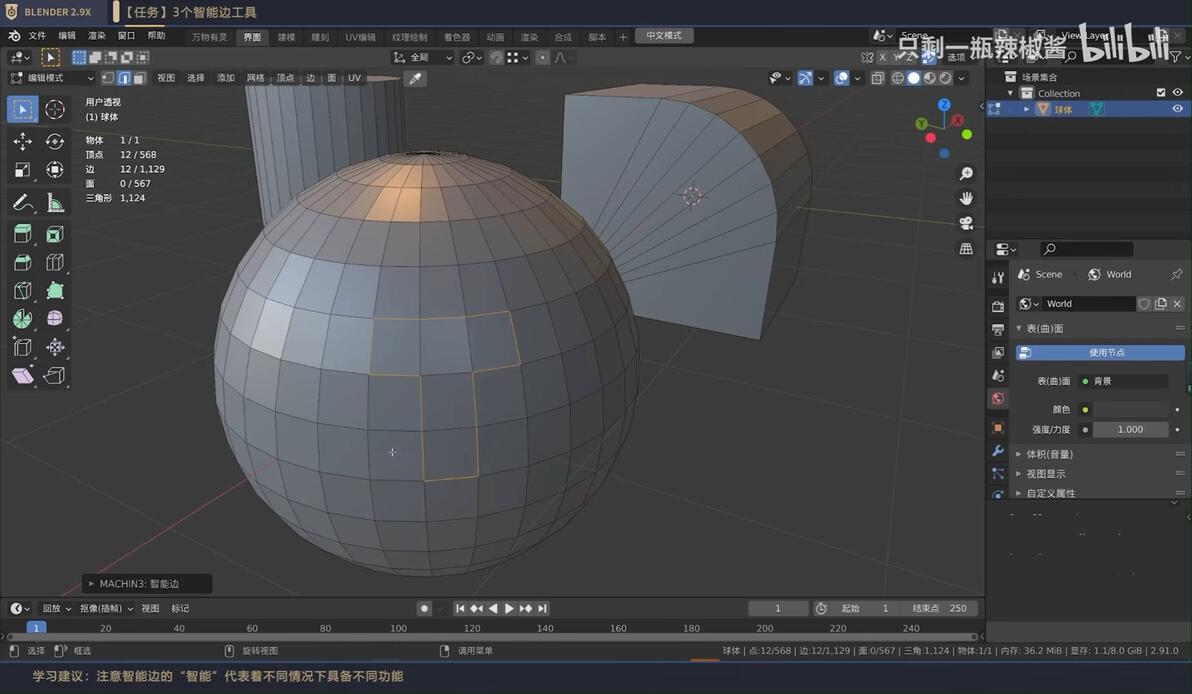Select the 3D Cursor tool
The width and height of the screenshot is (1192, 694).
[55, 109]
